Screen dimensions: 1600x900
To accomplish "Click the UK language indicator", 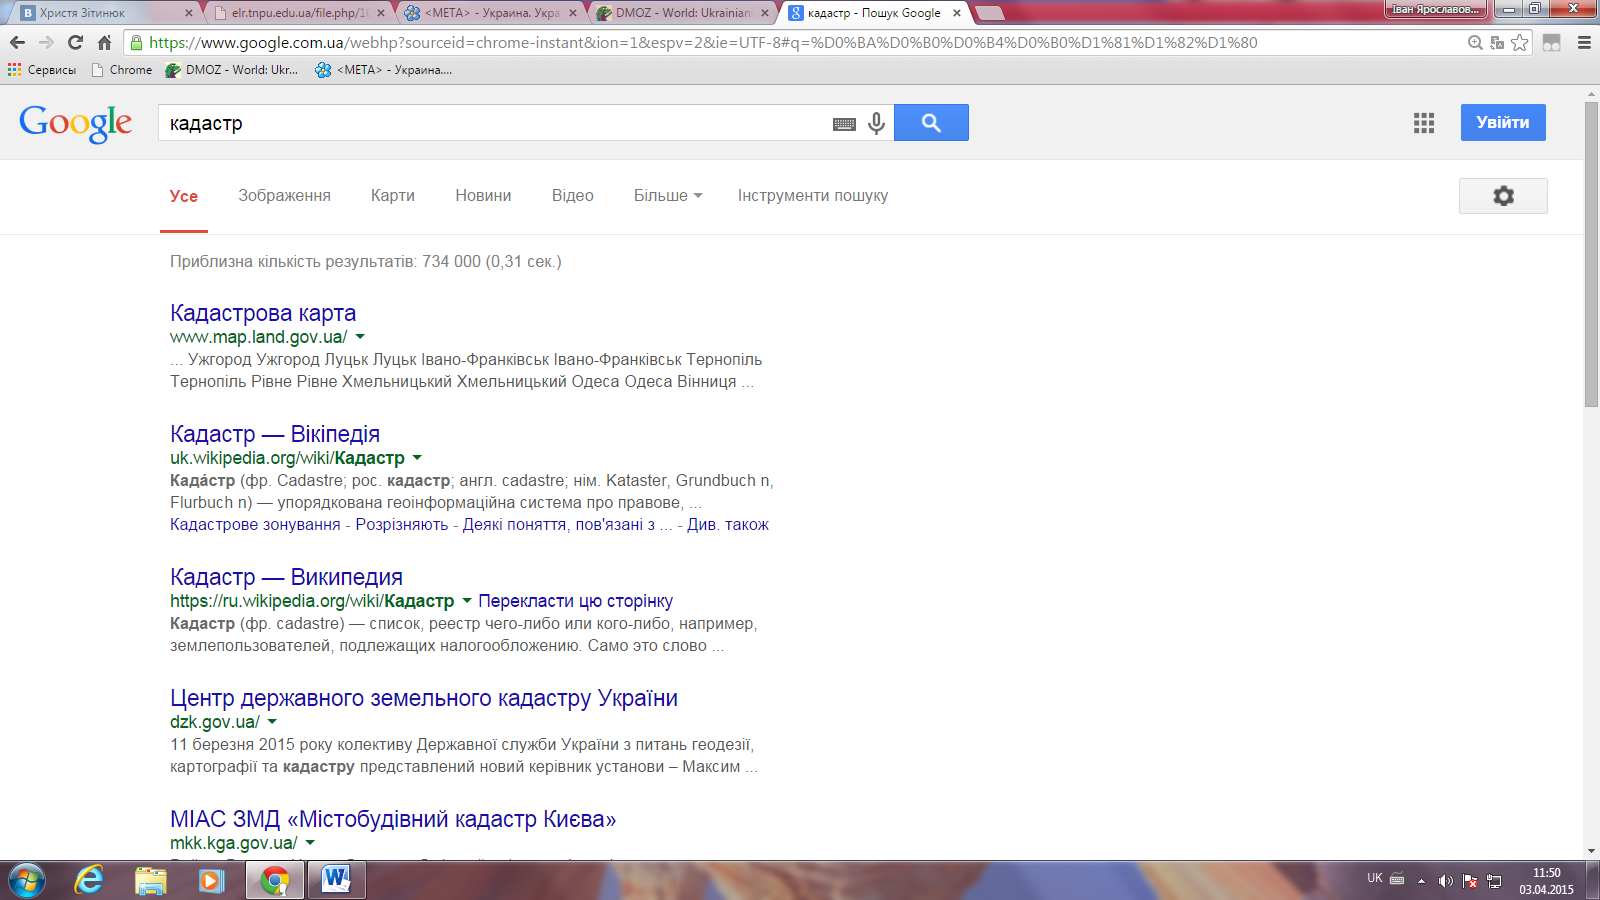I will point(1375,878).
